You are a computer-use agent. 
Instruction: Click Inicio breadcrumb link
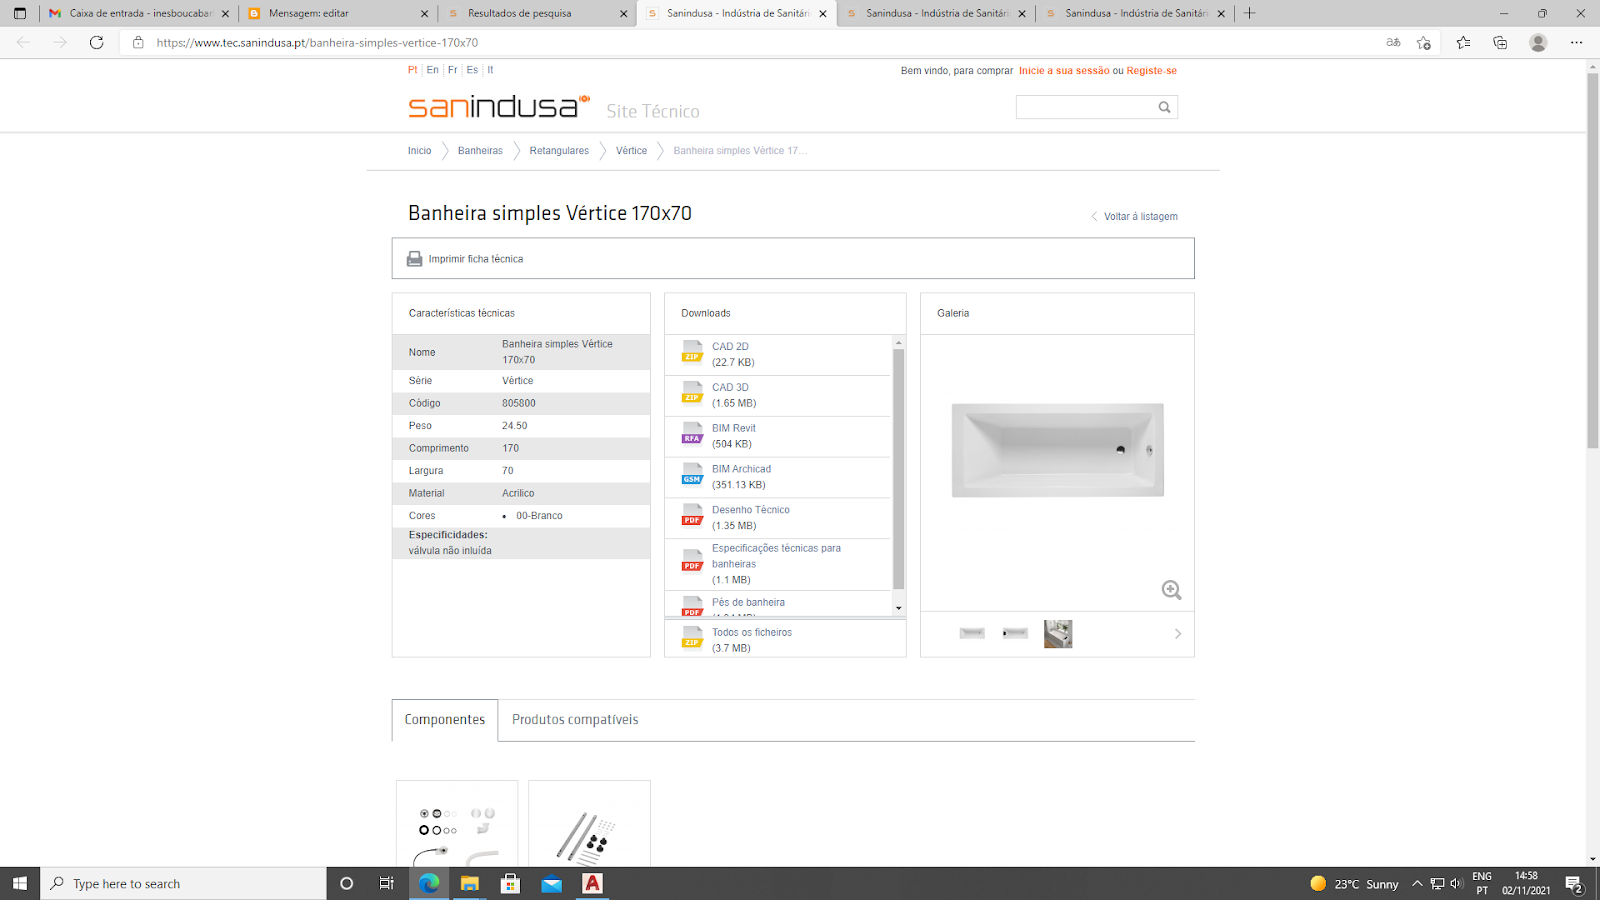(419, 151)
